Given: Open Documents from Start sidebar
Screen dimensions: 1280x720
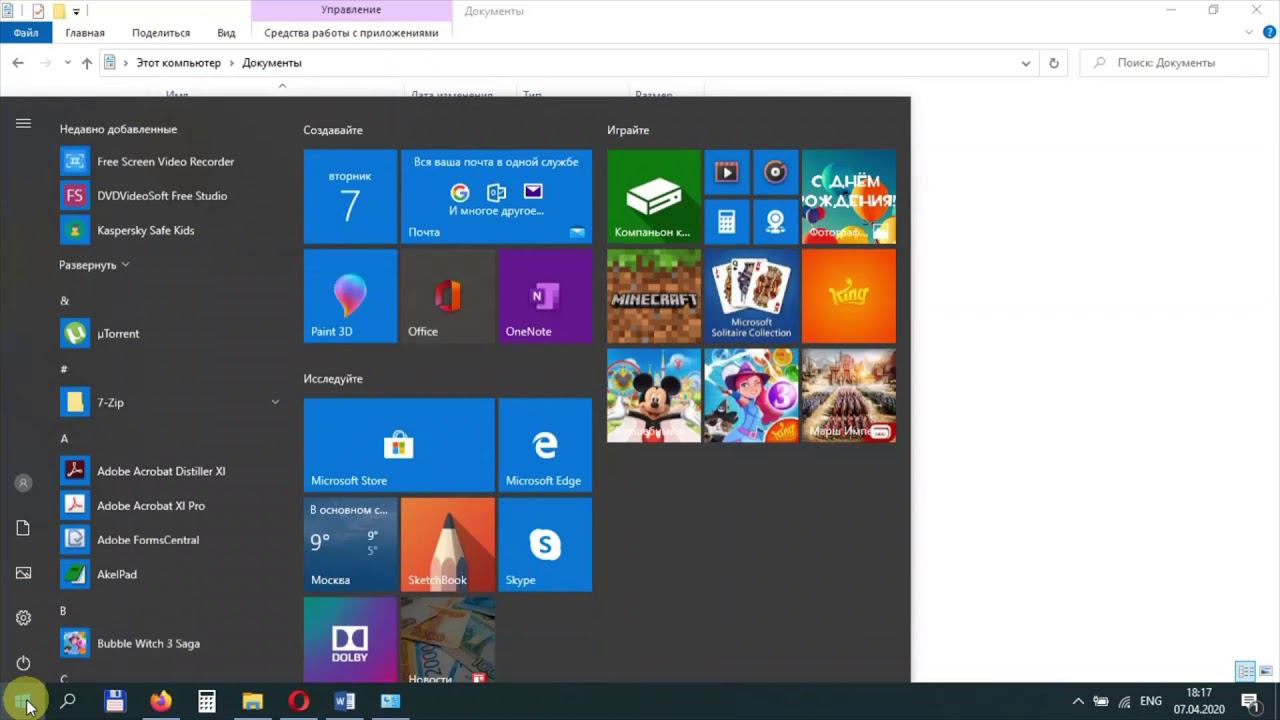Looking at the screenshot, I should pos(23,528).
